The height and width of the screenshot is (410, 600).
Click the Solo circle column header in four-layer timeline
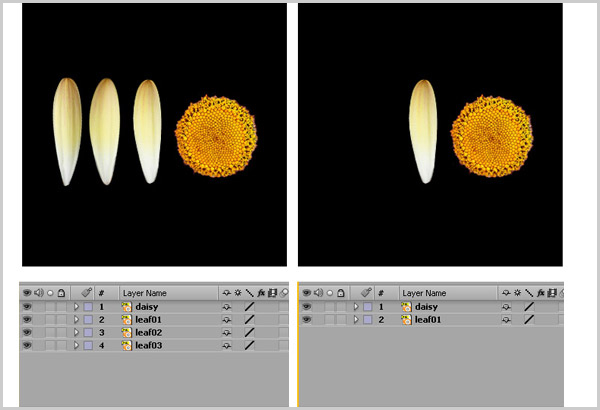point(50,293)
